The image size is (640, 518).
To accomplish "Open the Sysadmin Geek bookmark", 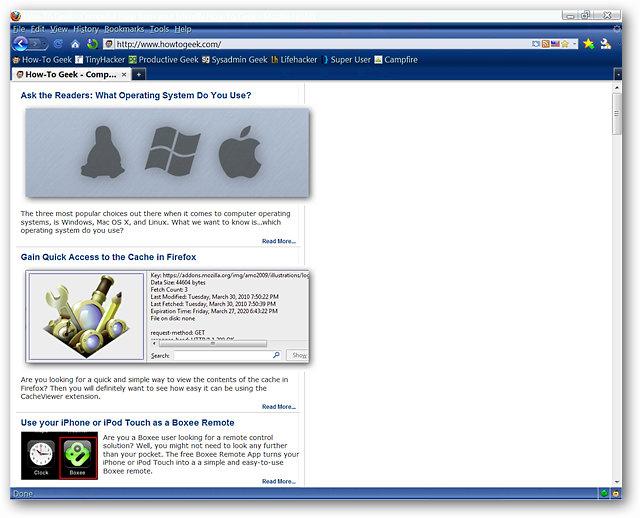I will click(x=235, y=60).
